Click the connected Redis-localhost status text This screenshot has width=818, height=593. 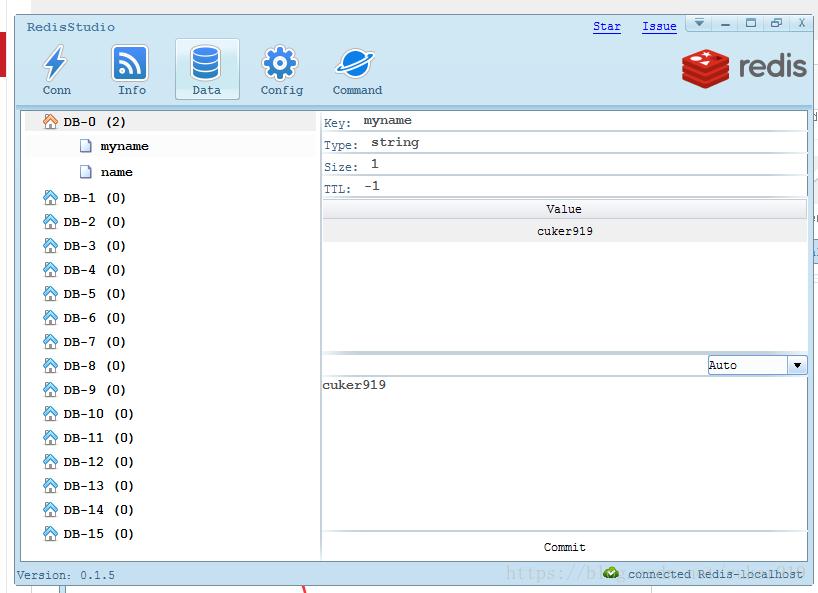715,574
